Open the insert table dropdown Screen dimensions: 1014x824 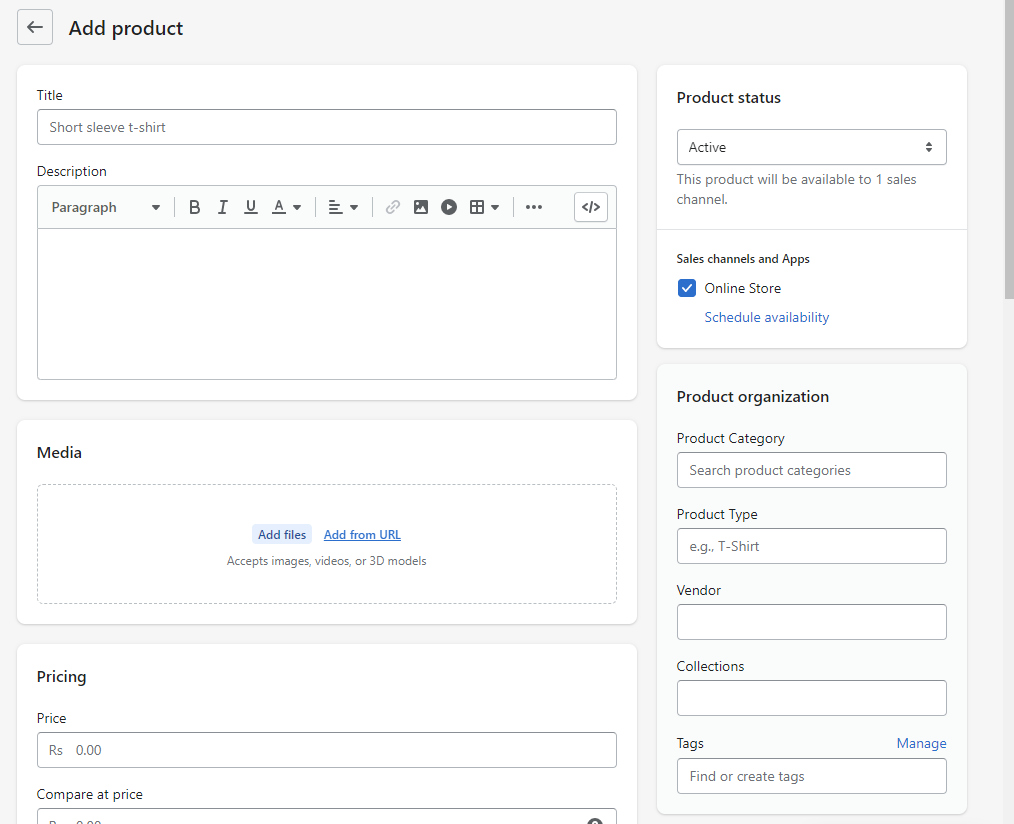coord(484,207)
